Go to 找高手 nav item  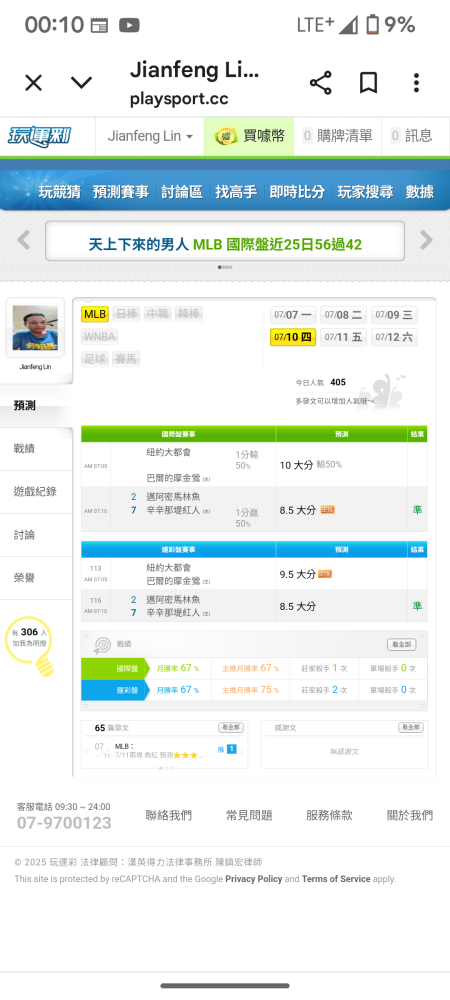[236, 191]
